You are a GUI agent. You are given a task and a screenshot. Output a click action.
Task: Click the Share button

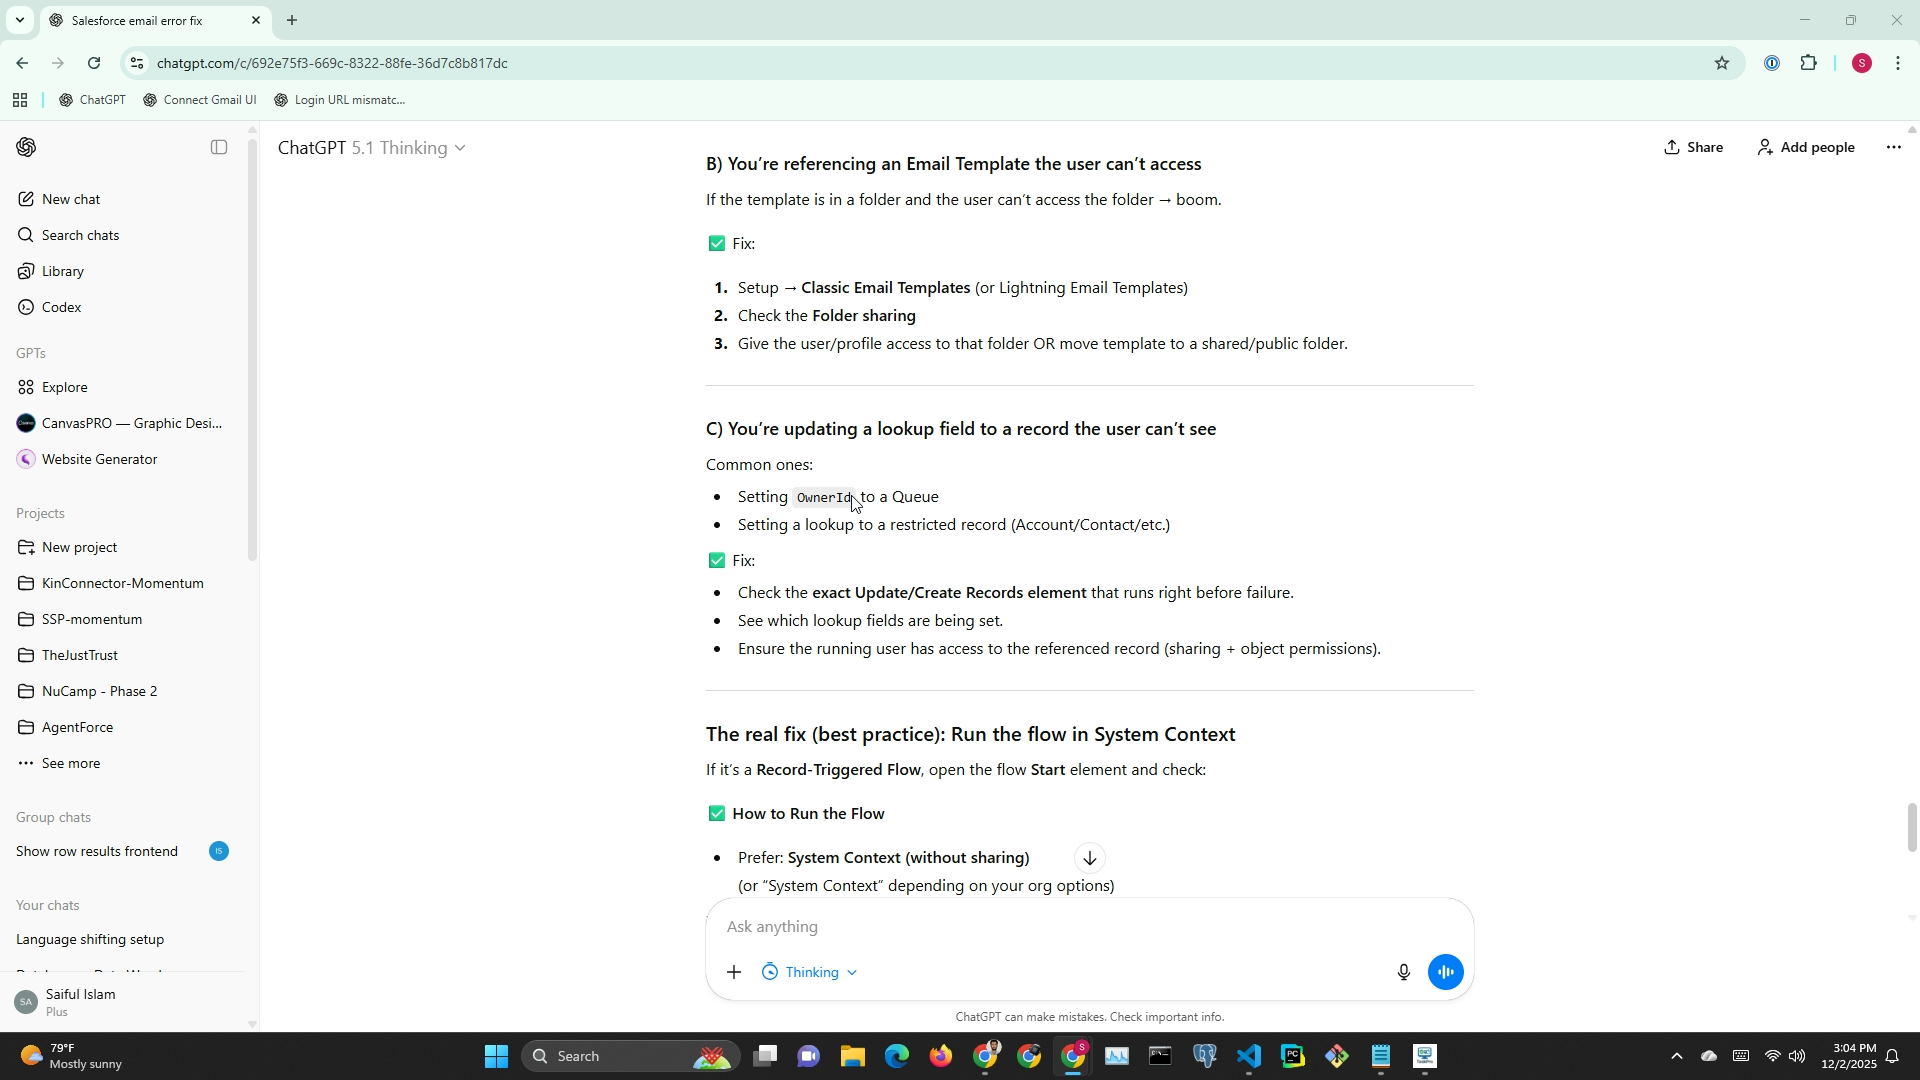(x=1694, y=148)
